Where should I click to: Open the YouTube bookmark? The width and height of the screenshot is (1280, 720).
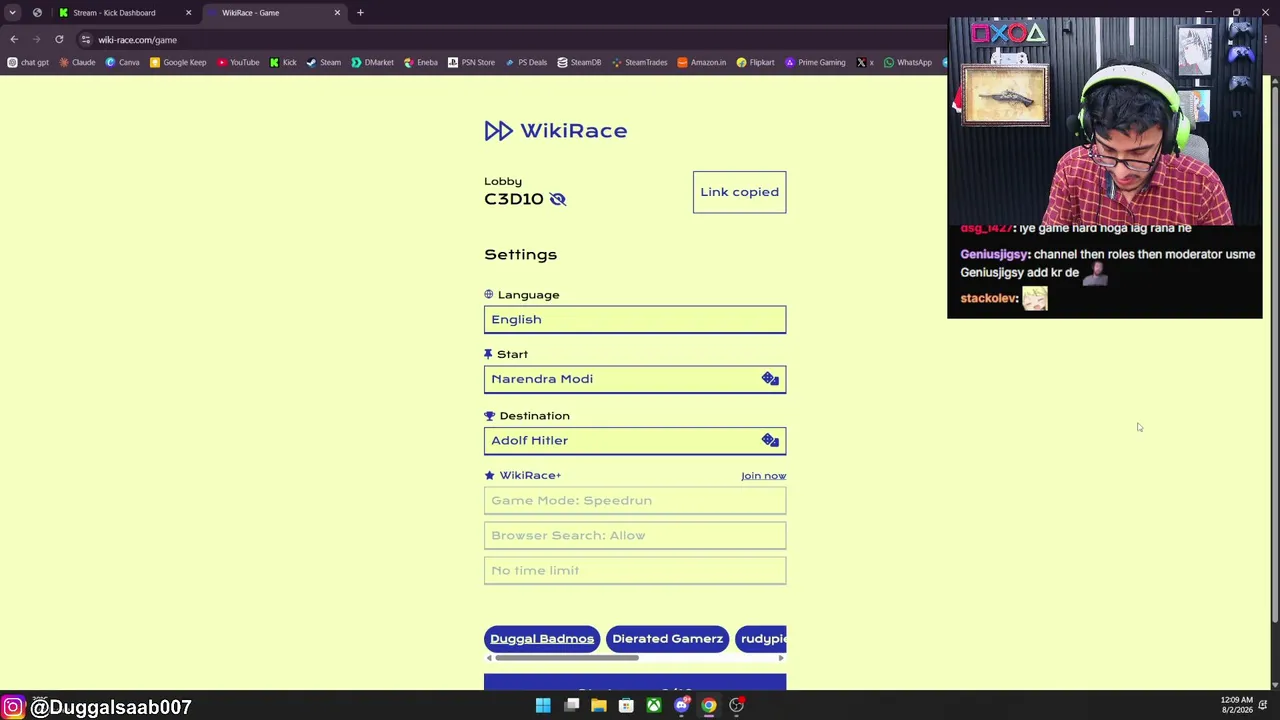click(x=238, y=63)
